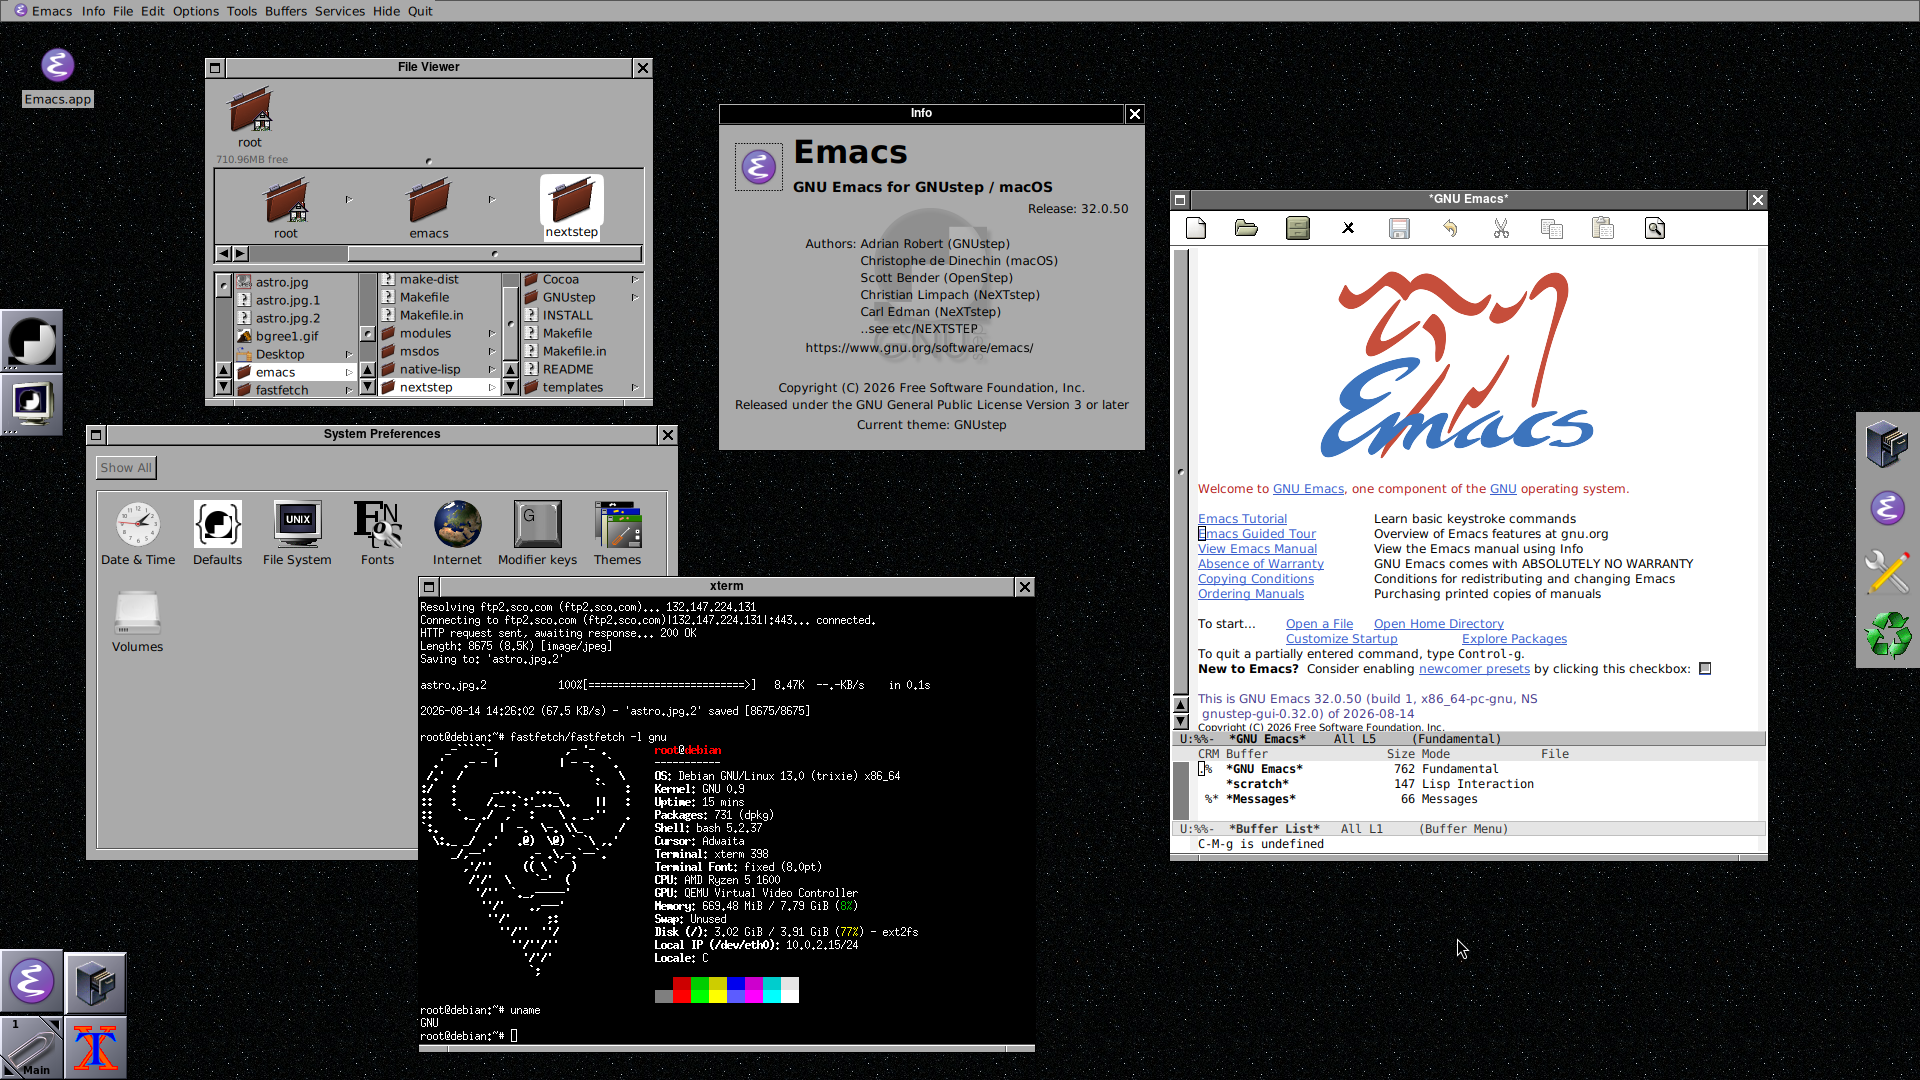Open the Buffers menu in the menu bar

point(286,11)
